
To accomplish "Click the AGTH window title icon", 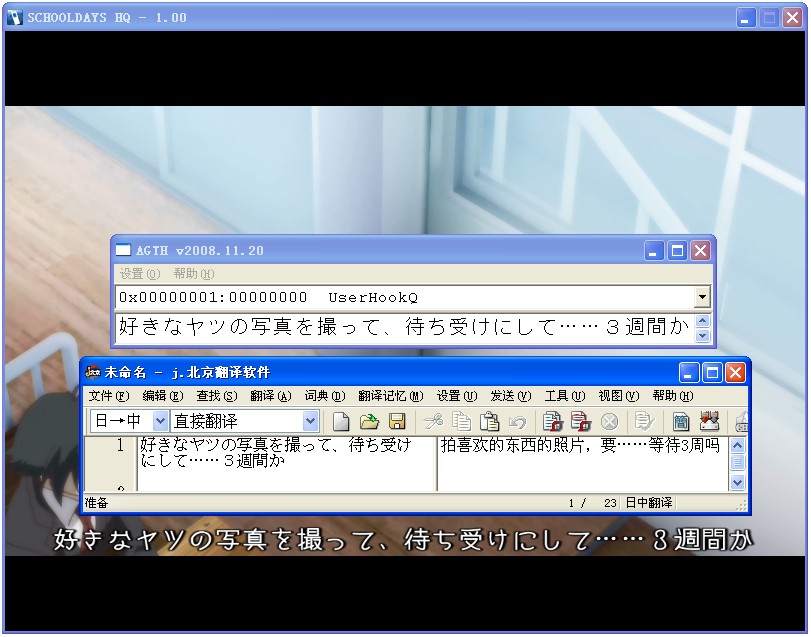I will coord(123,250).
